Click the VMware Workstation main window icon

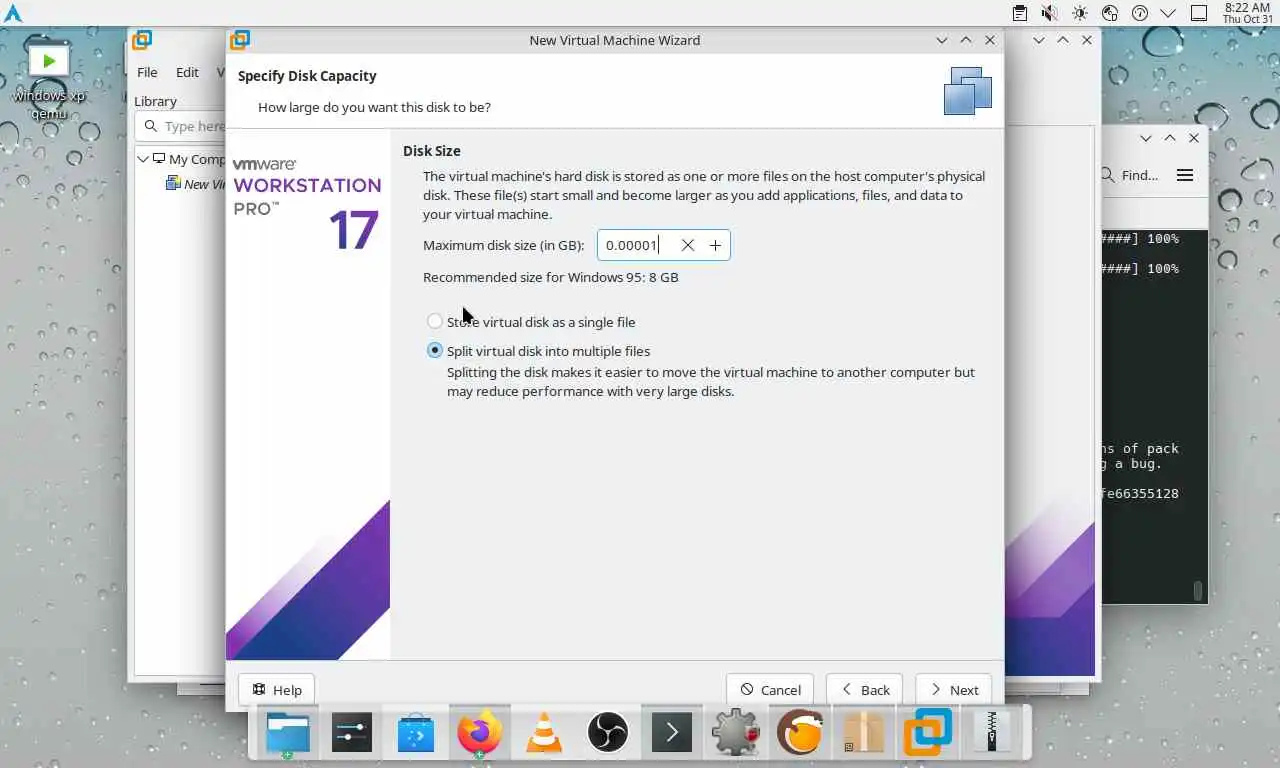click(142, 40)
